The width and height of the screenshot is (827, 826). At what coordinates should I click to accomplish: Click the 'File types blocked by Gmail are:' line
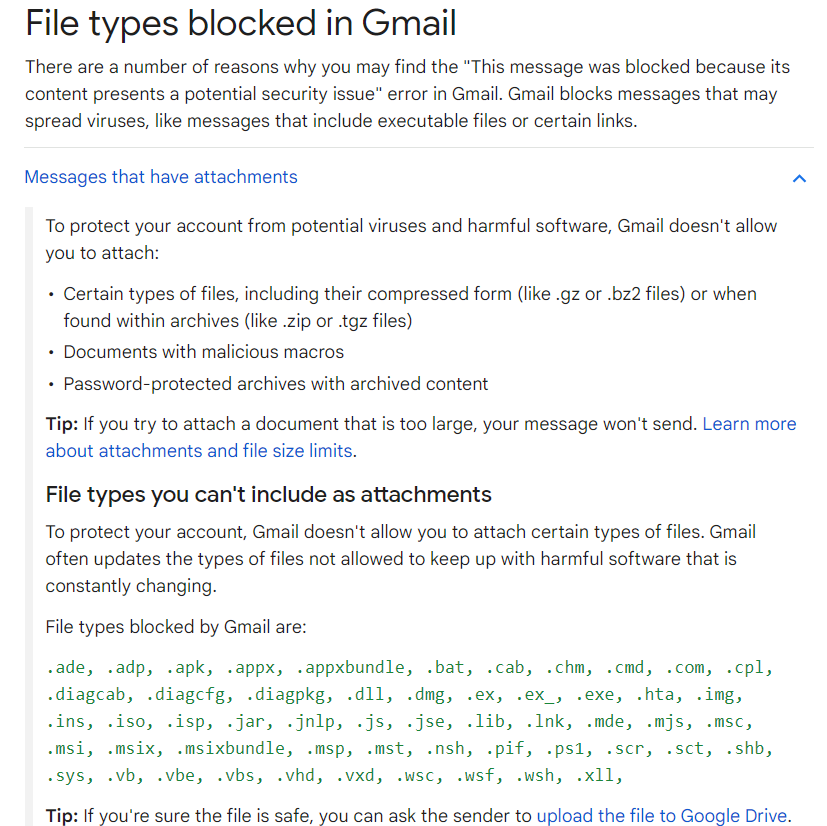pyautogui.click(x=176, y=628)
